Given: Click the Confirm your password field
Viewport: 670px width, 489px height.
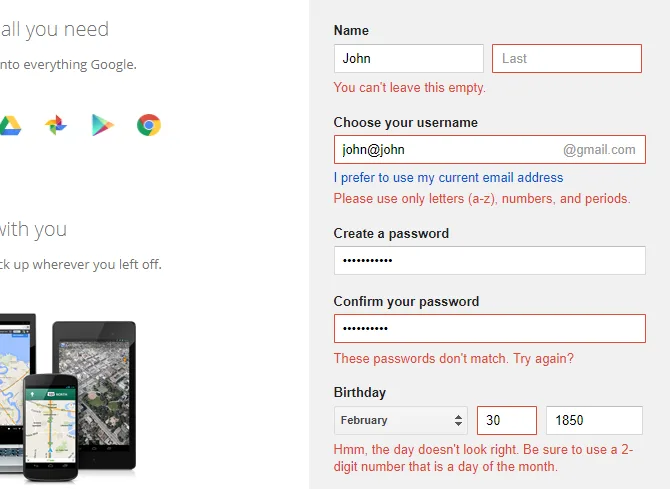Looking at the screenshot, I should 489,329.
